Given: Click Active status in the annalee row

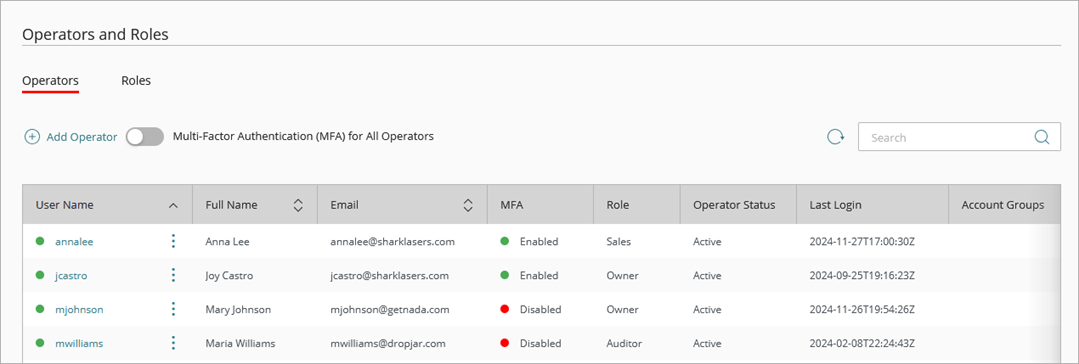Looking at the screenshot, I should (x=707, y=242).
